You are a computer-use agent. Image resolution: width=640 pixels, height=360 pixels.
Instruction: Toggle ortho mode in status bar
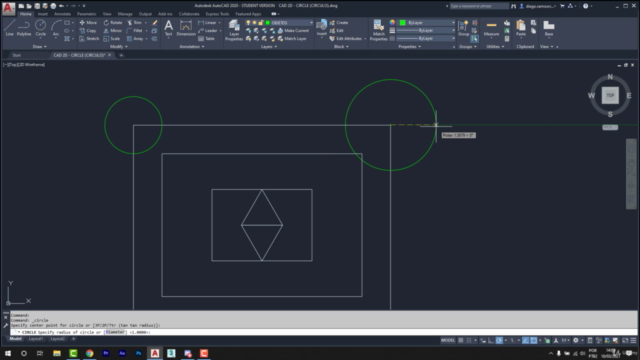tap(491, 340)
